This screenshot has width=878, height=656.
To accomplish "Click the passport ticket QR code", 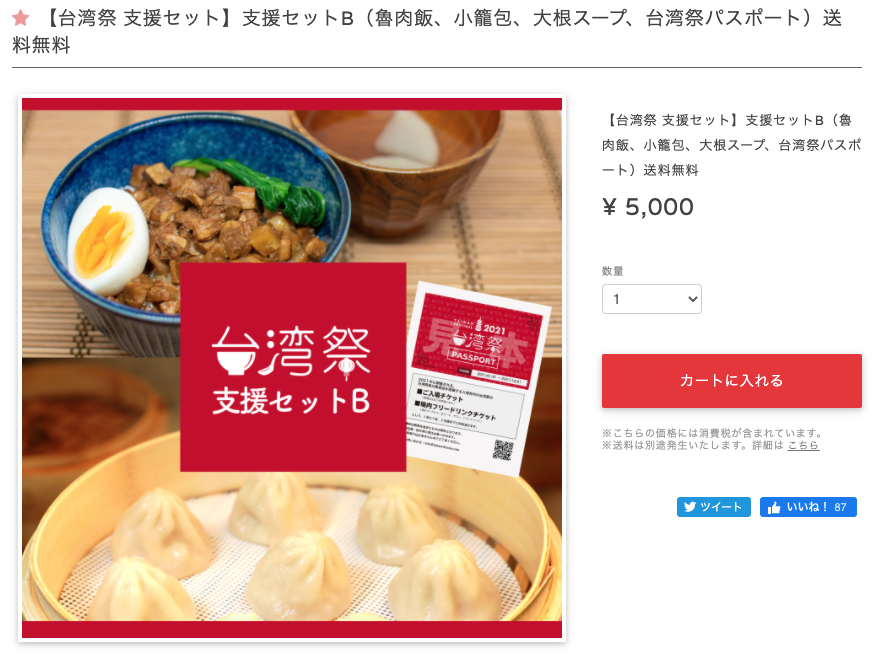I will pos(502,450).
